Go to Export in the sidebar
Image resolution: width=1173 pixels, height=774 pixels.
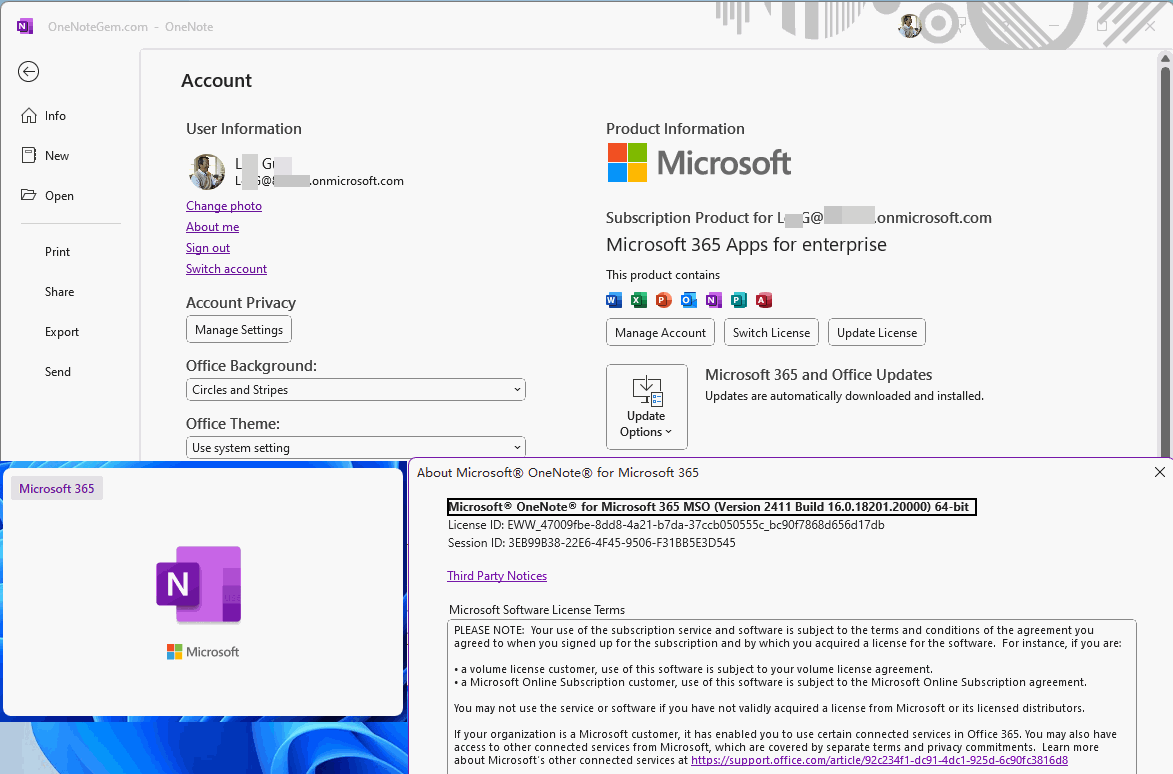61,332
